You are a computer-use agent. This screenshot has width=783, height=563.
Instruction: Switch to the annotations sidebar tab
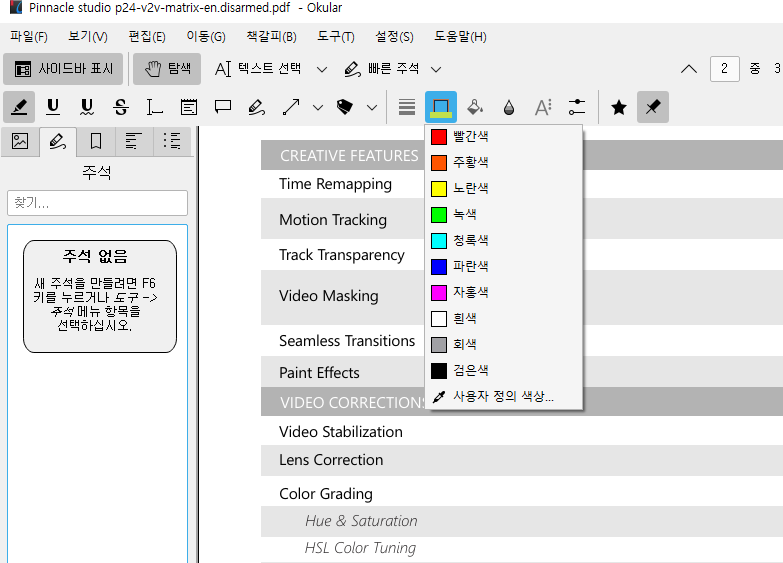(58, 141)
